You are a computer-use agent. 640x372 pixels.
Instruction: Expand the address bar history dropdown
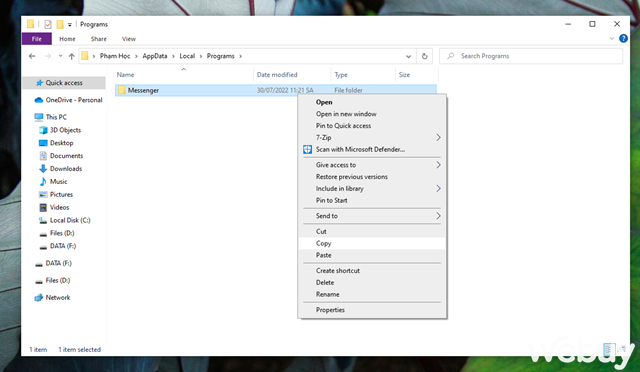pyautogui.click(x=408, y=56)
